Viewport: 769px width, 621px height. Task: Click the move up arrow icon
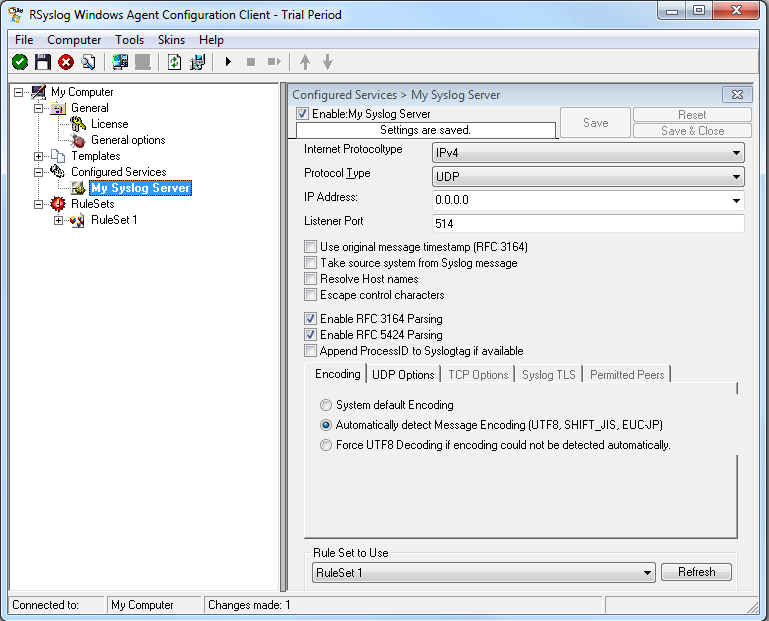[x=305, y=62]
